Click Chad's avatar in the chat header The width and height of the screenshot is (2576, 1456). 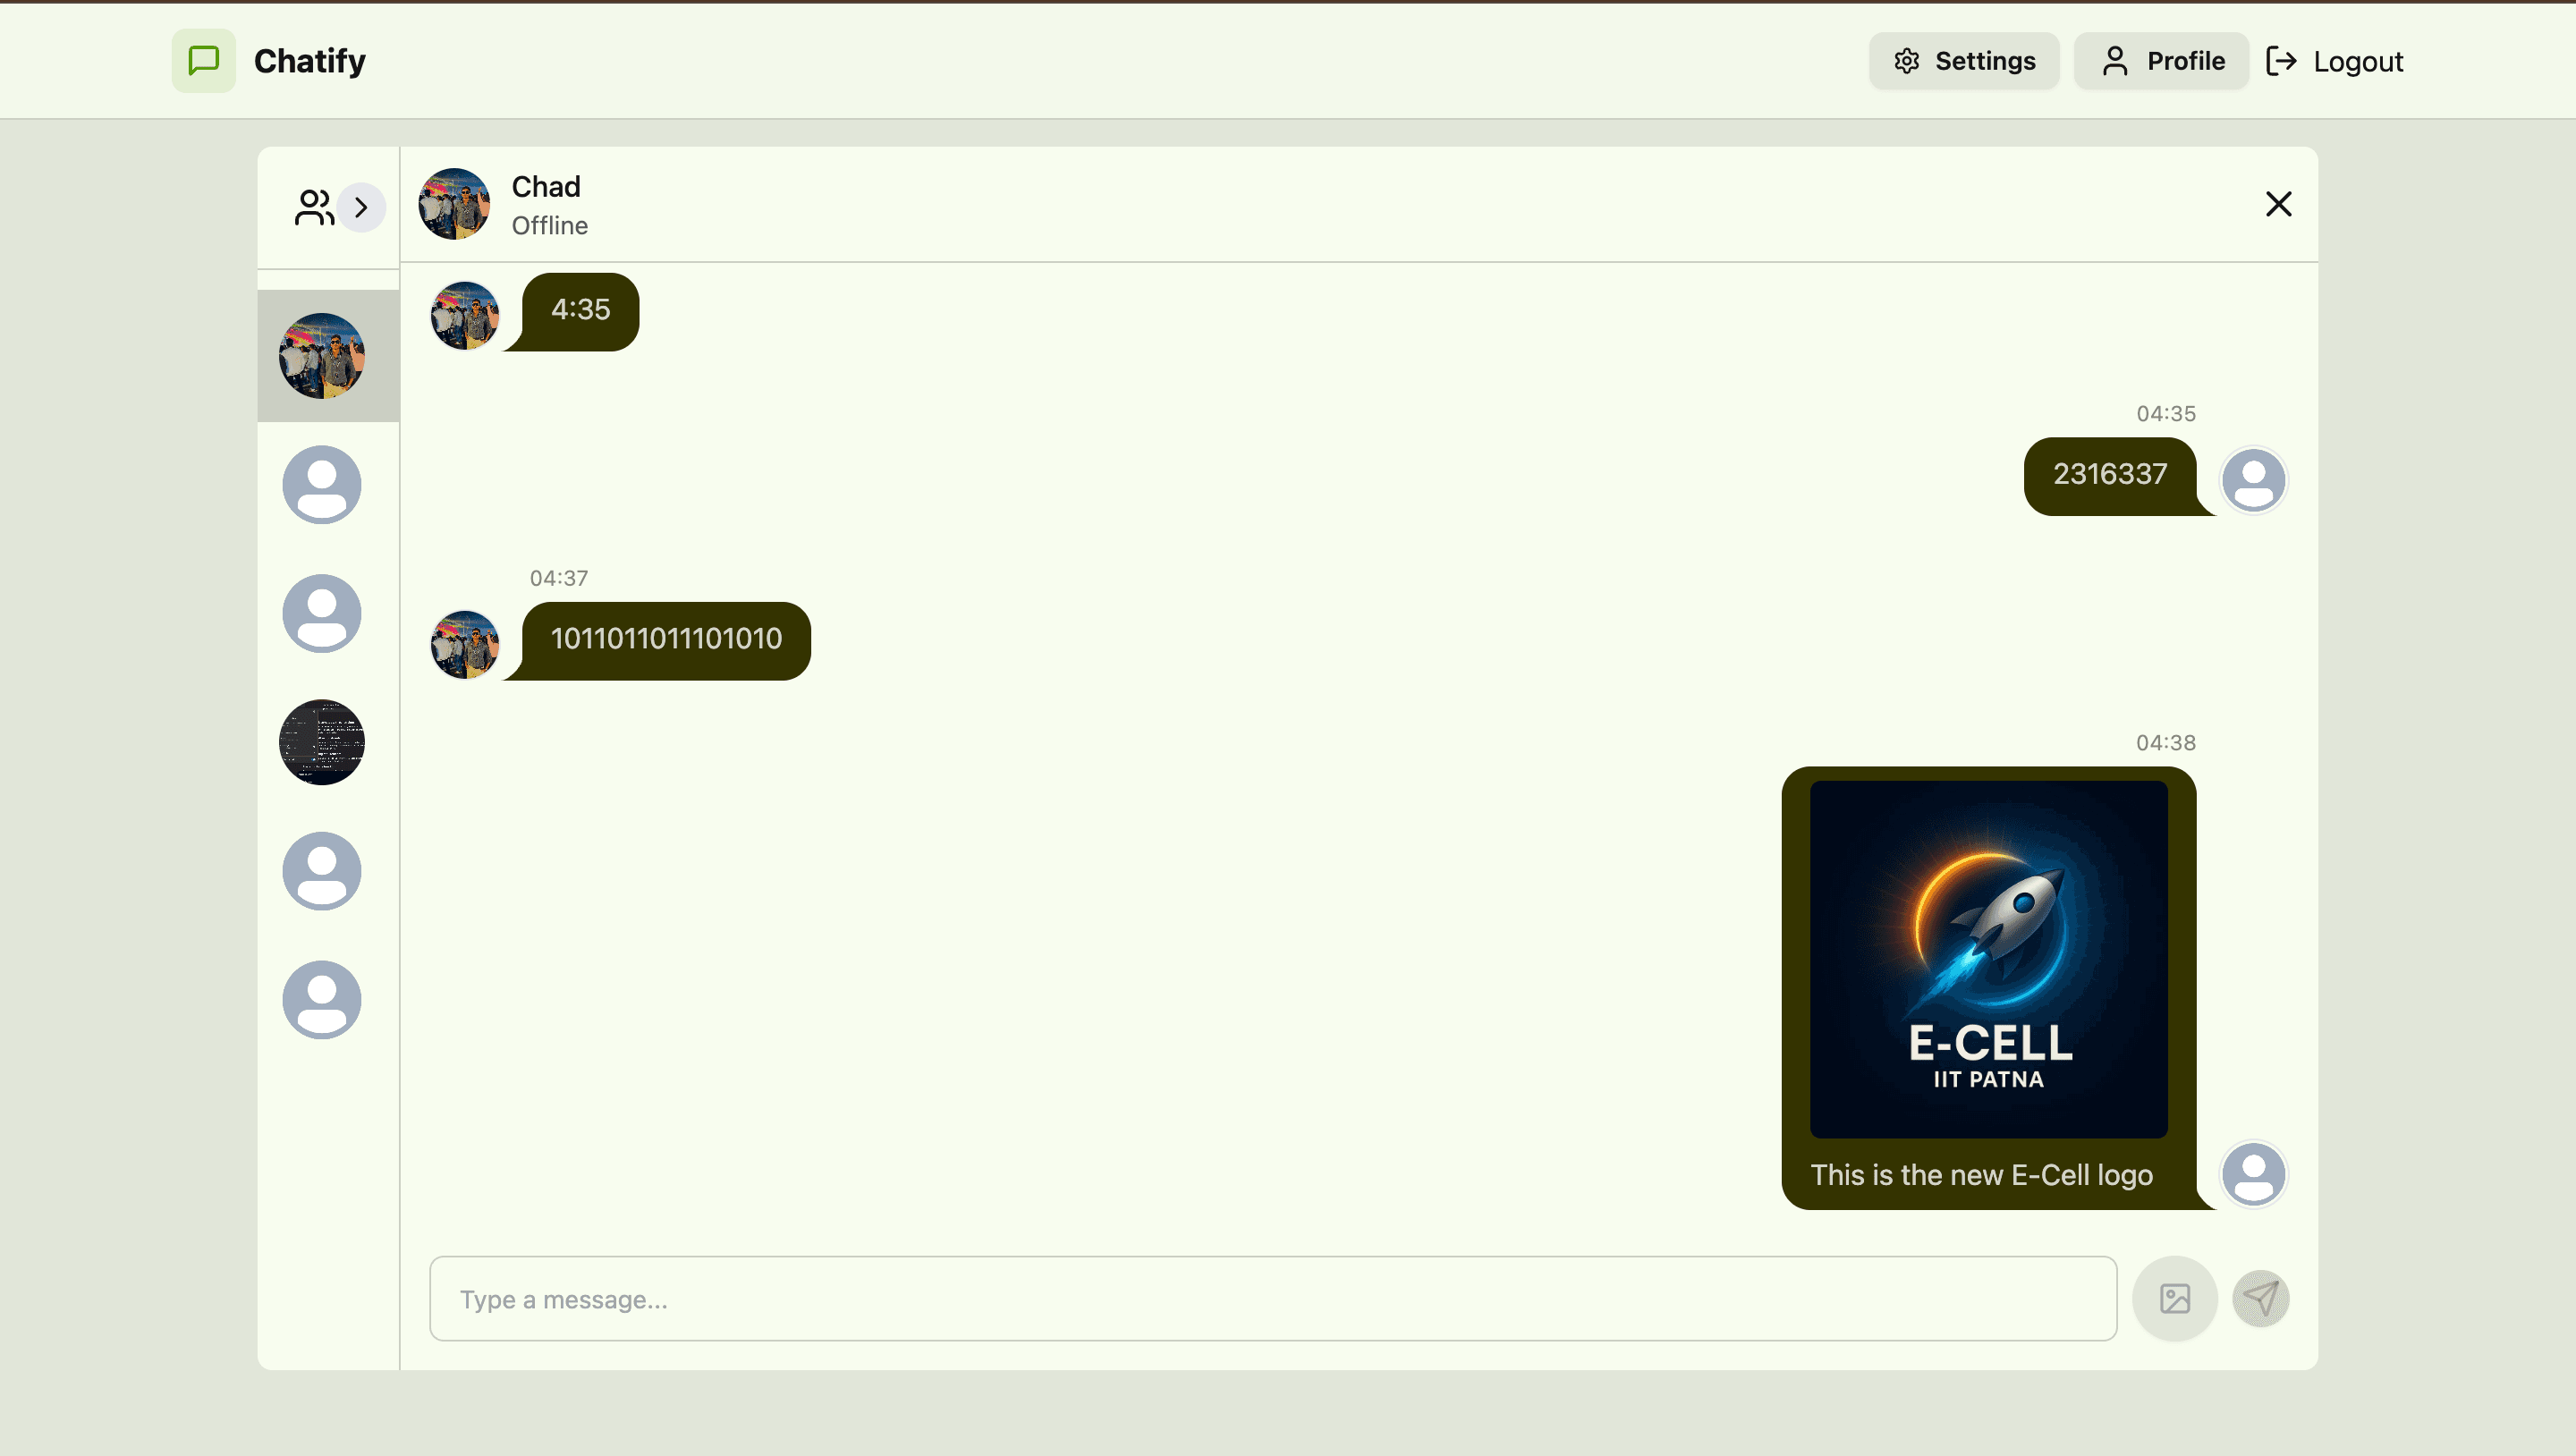tap(454, 204)
